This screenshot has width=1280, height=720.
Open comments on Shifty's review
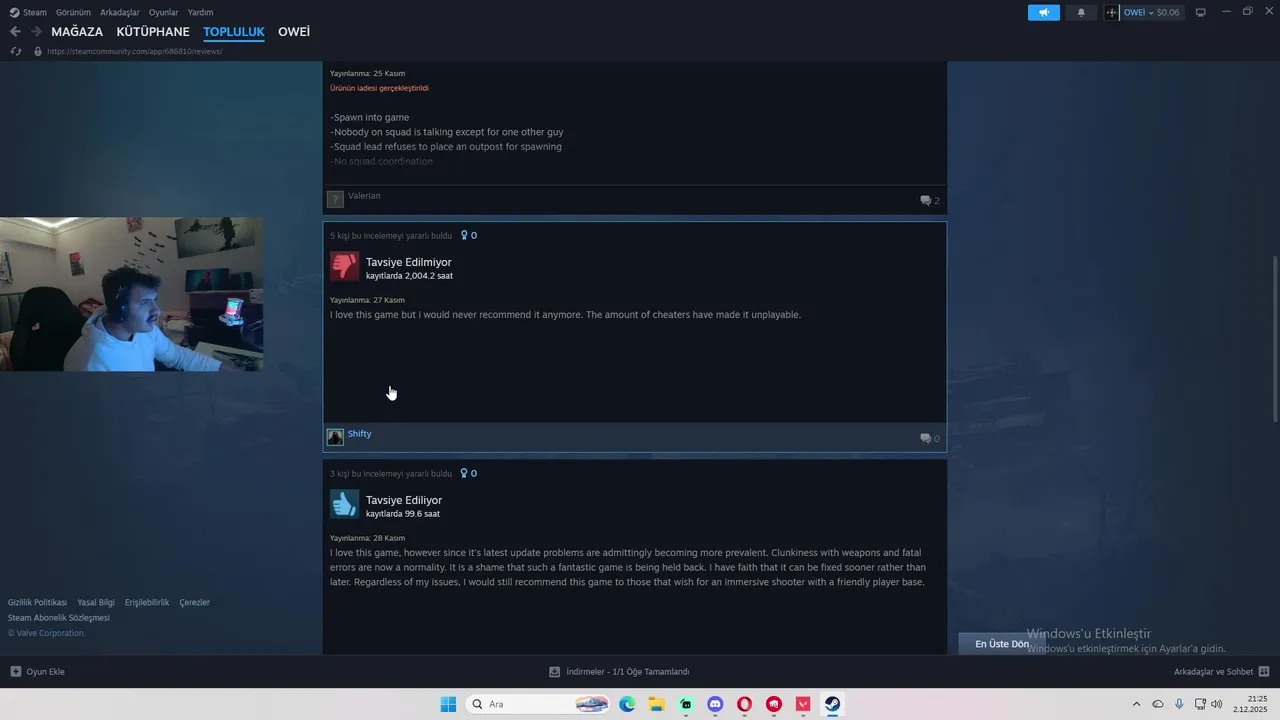pyautogui.click(x=930, y=438)
